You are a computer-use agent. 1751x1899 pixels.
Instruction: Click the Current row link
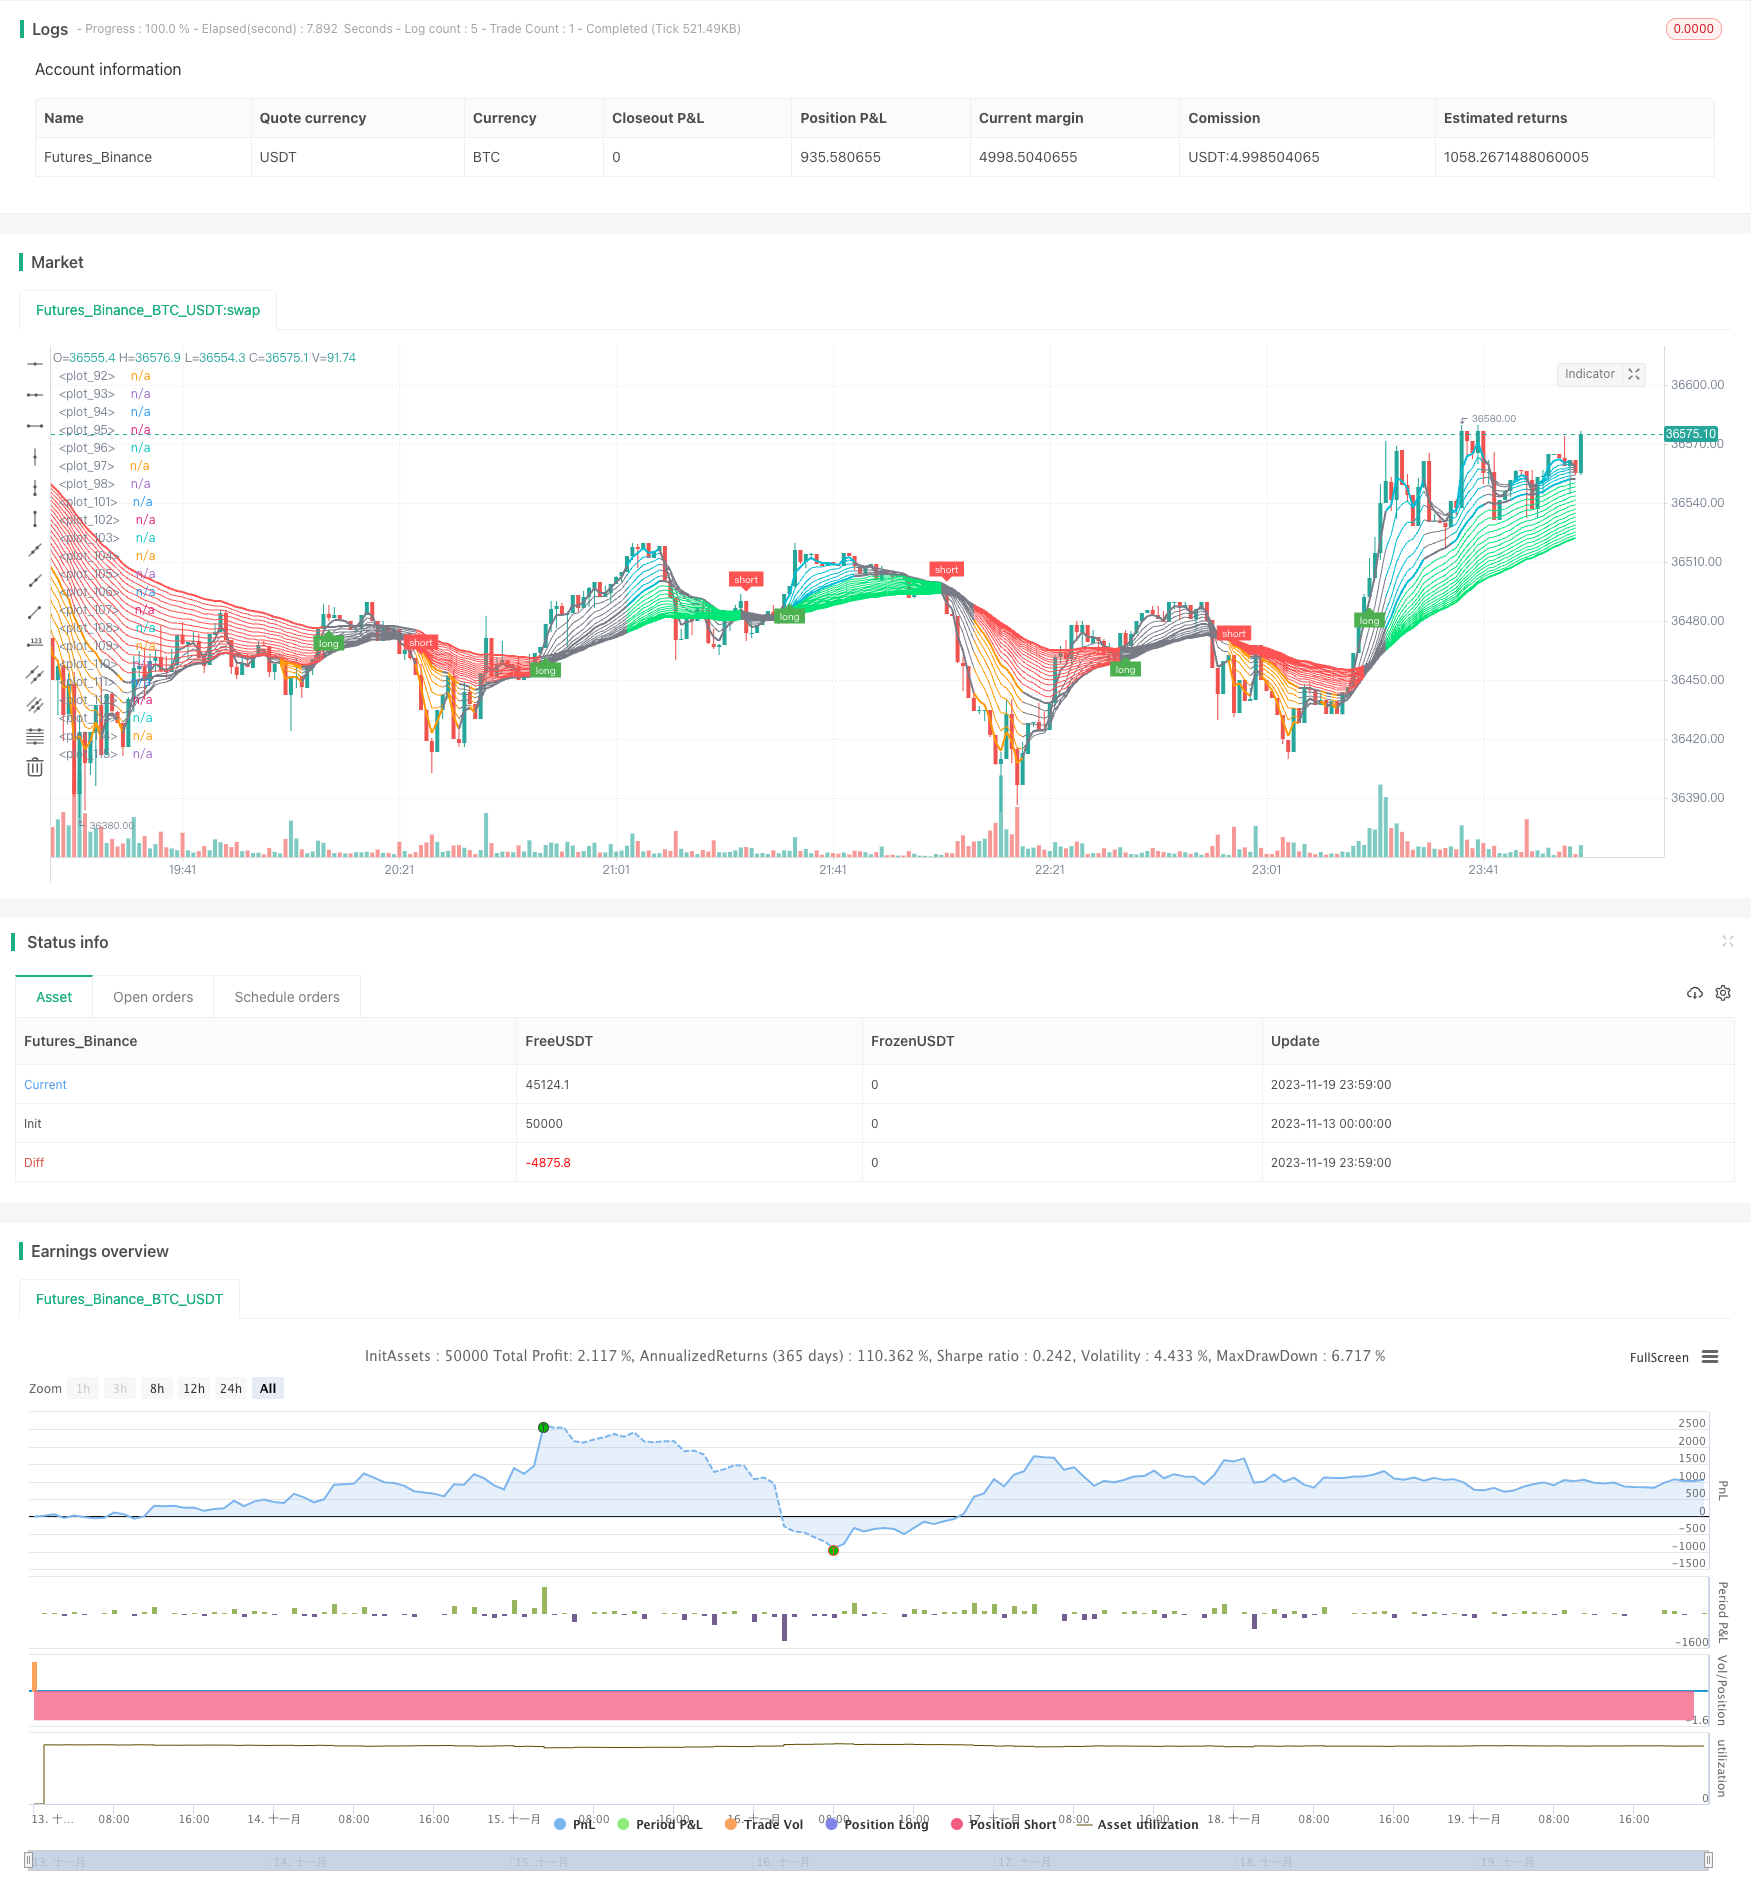point(45,1084)
